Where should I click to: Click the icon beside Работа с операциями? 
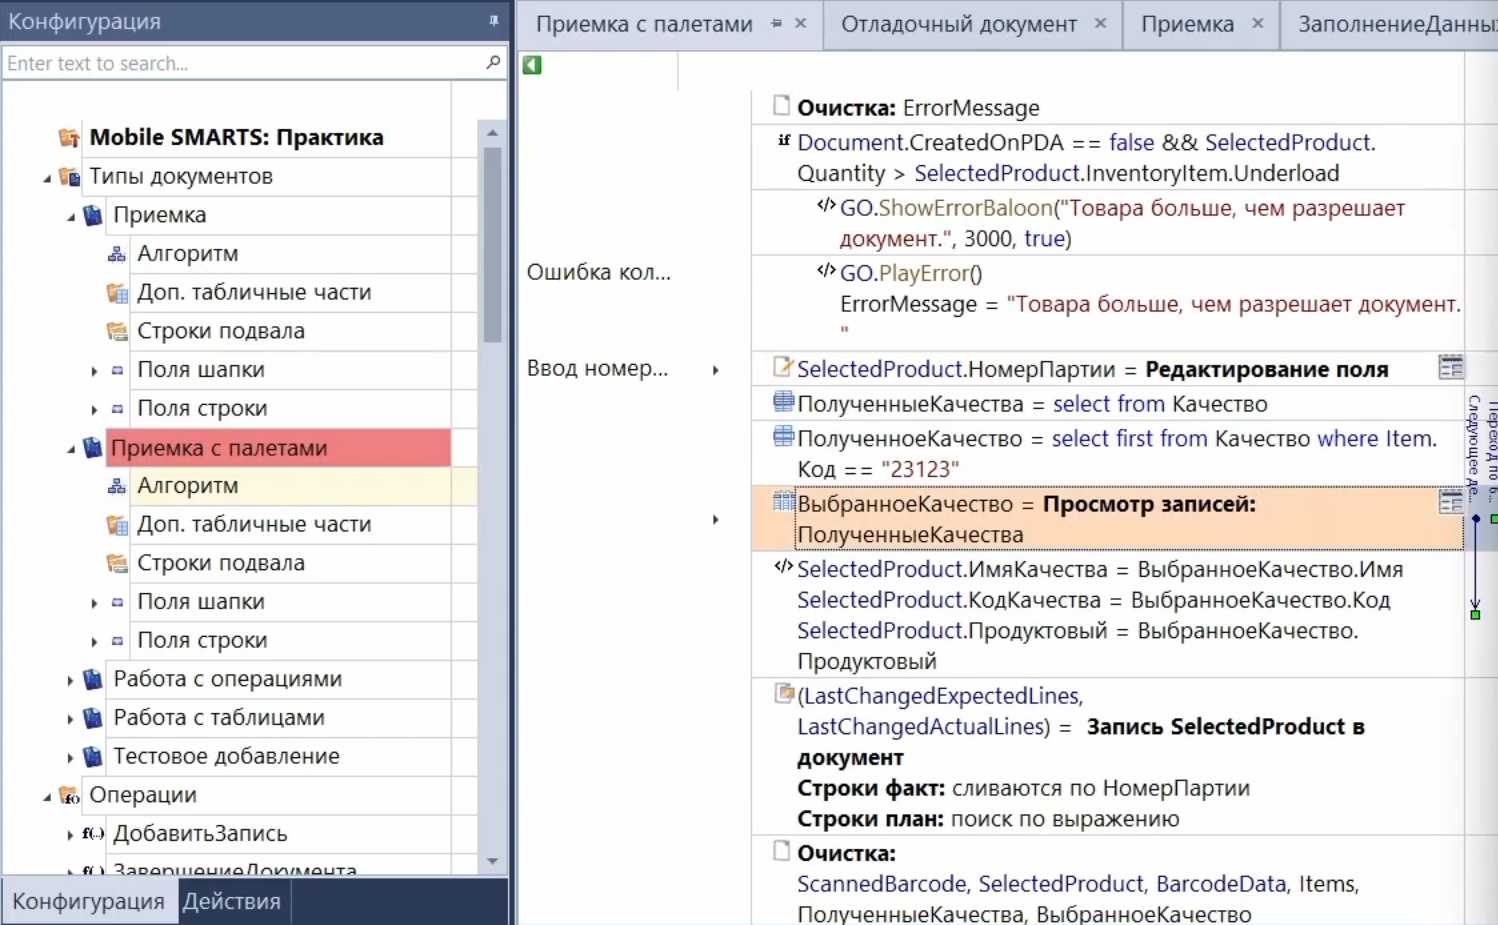tap(93, 679)
